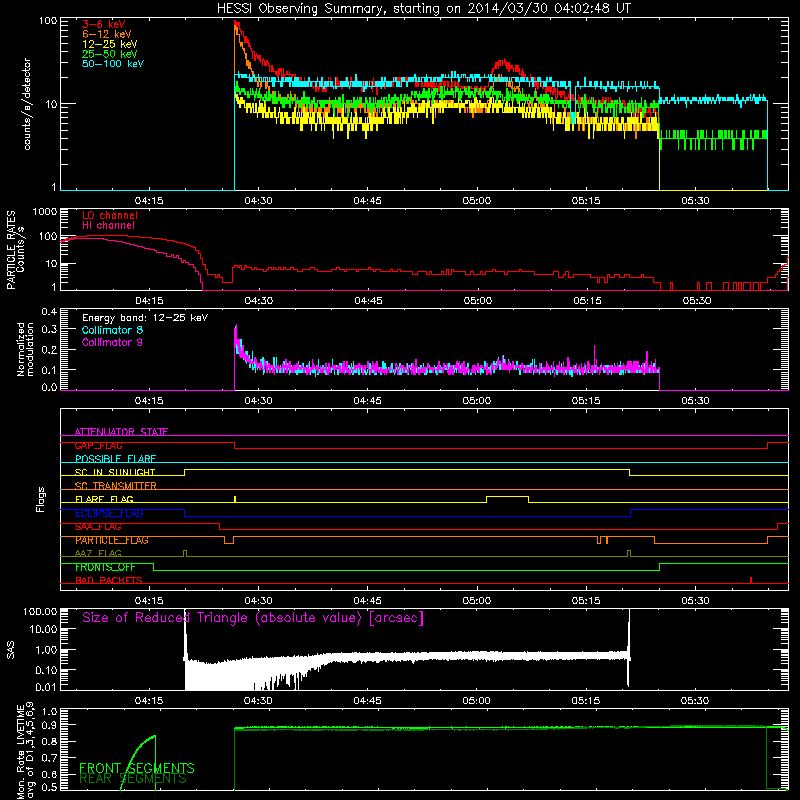
Task: Click the HI channel legend label
Action: coord(108,226)
